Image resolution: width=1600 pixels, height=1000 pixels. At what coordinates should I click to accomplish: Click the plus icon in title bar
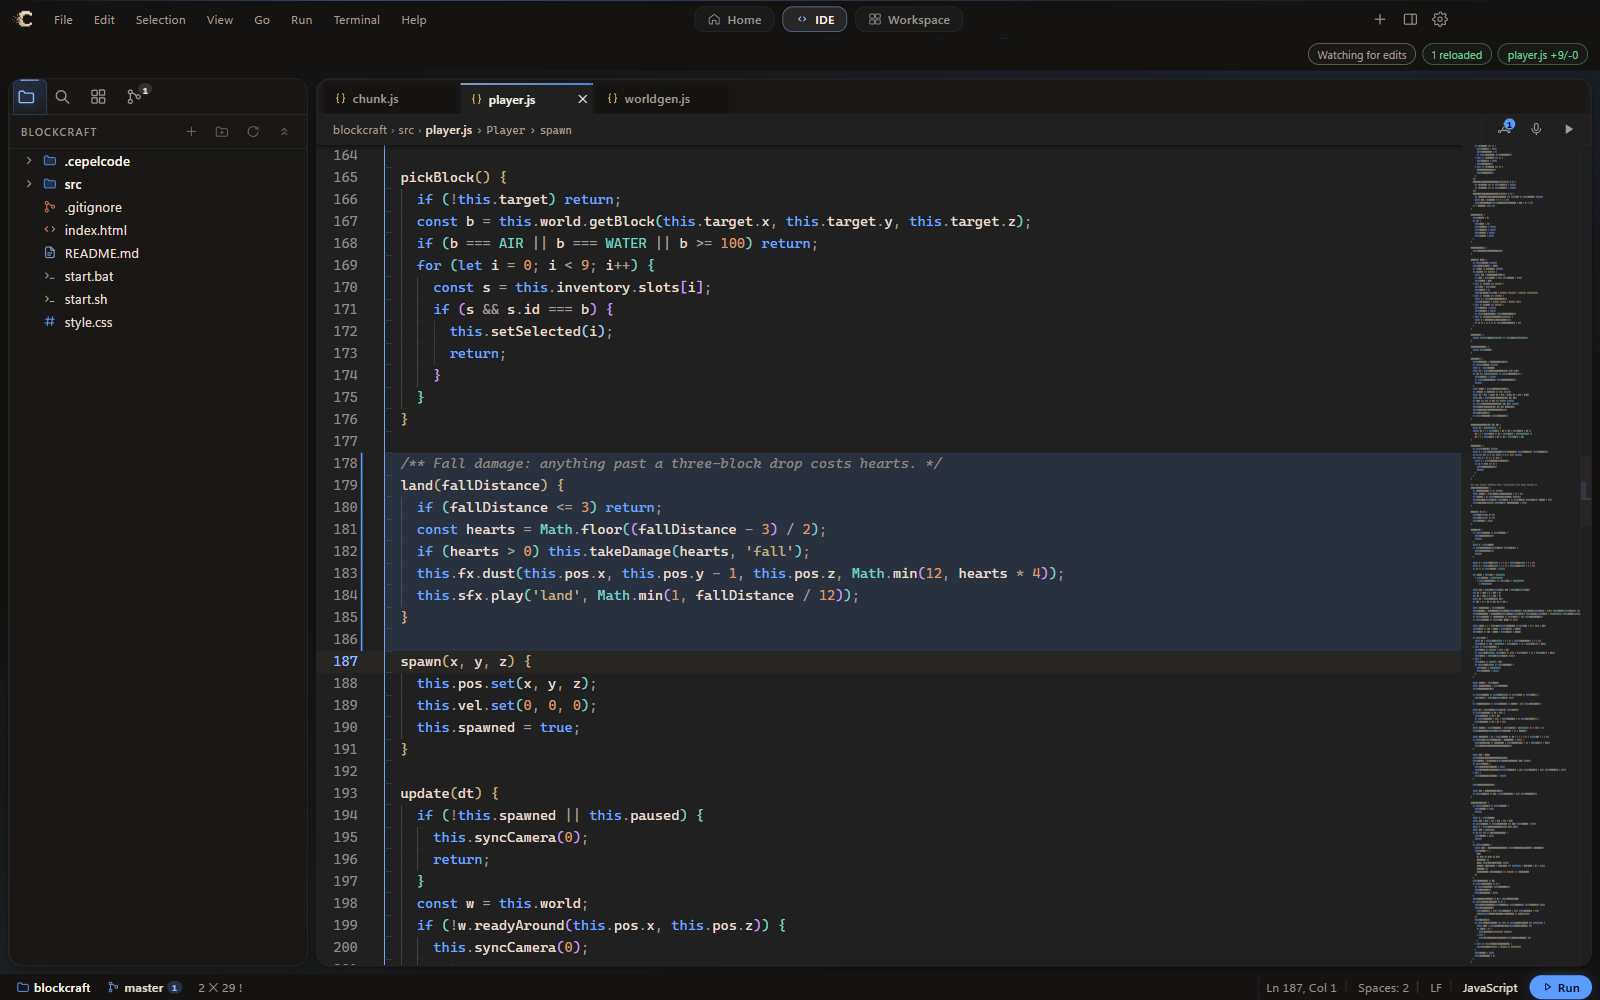(1380, 19)
